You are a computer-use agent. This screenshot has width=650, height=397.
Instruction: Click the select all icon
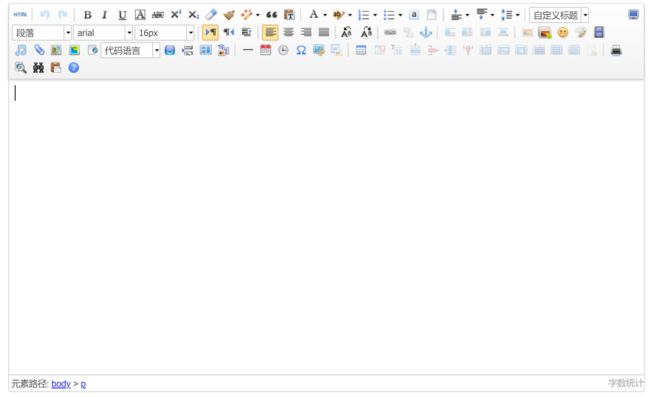[x=414, y=15]
